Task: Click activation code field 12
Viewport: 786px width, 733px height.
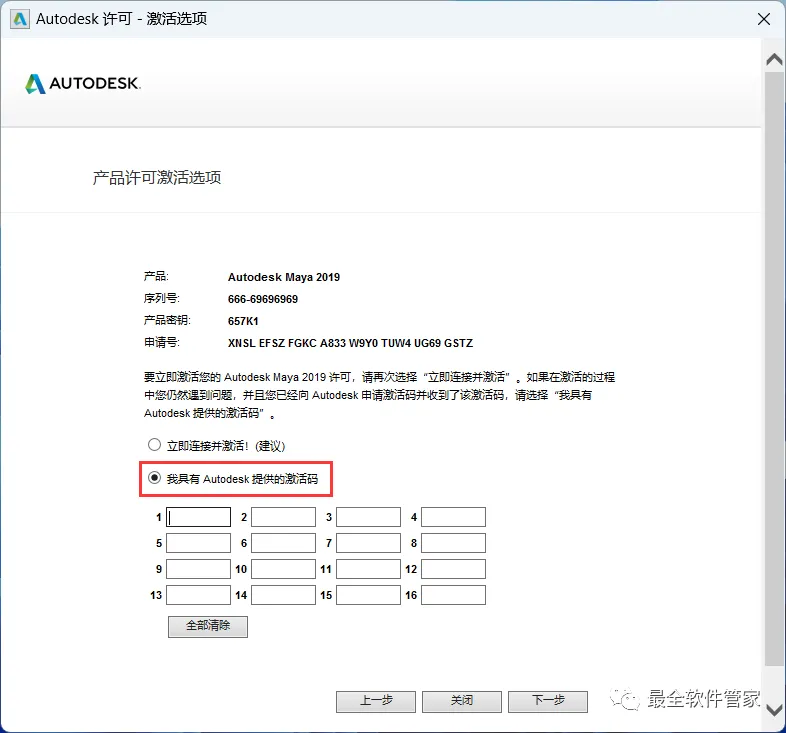Action: [x=453, y=569]
